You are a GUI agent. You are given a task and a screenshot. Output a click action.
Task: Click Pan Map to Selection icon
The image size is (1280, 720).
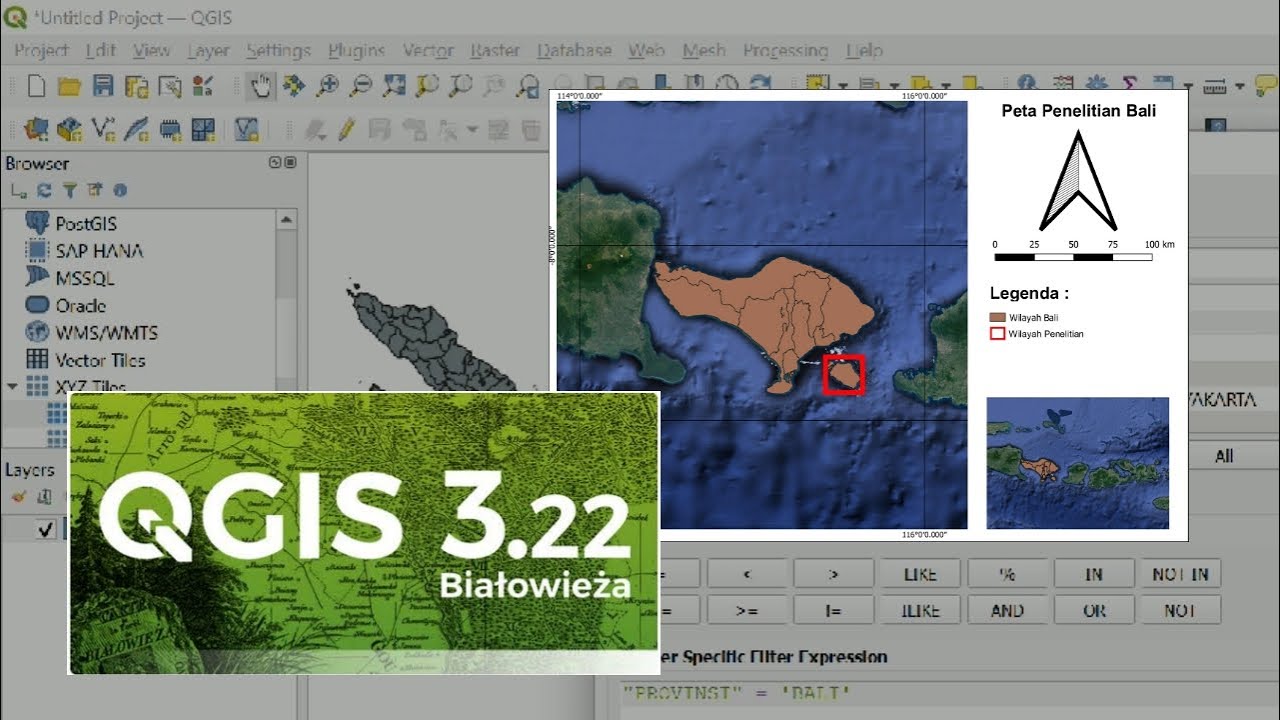(x=293, y=86)
